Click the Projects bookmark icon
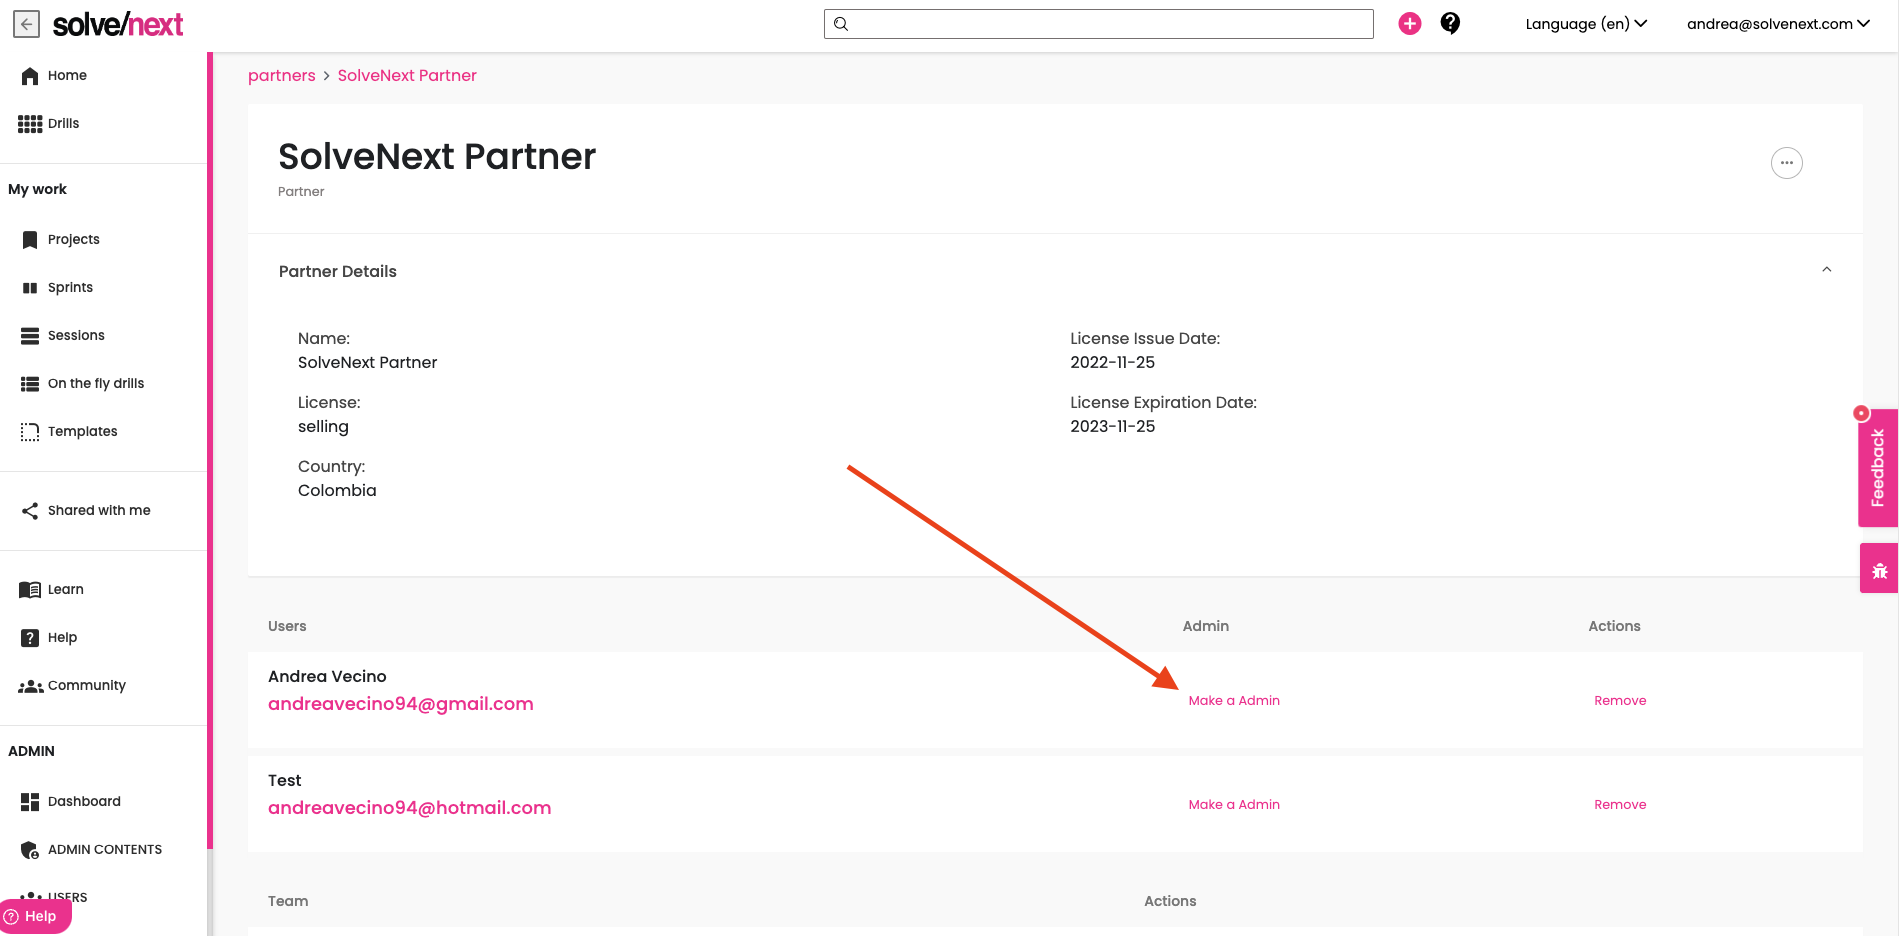The height and width of the screenshot is (936, 1899). click(30, 240)
